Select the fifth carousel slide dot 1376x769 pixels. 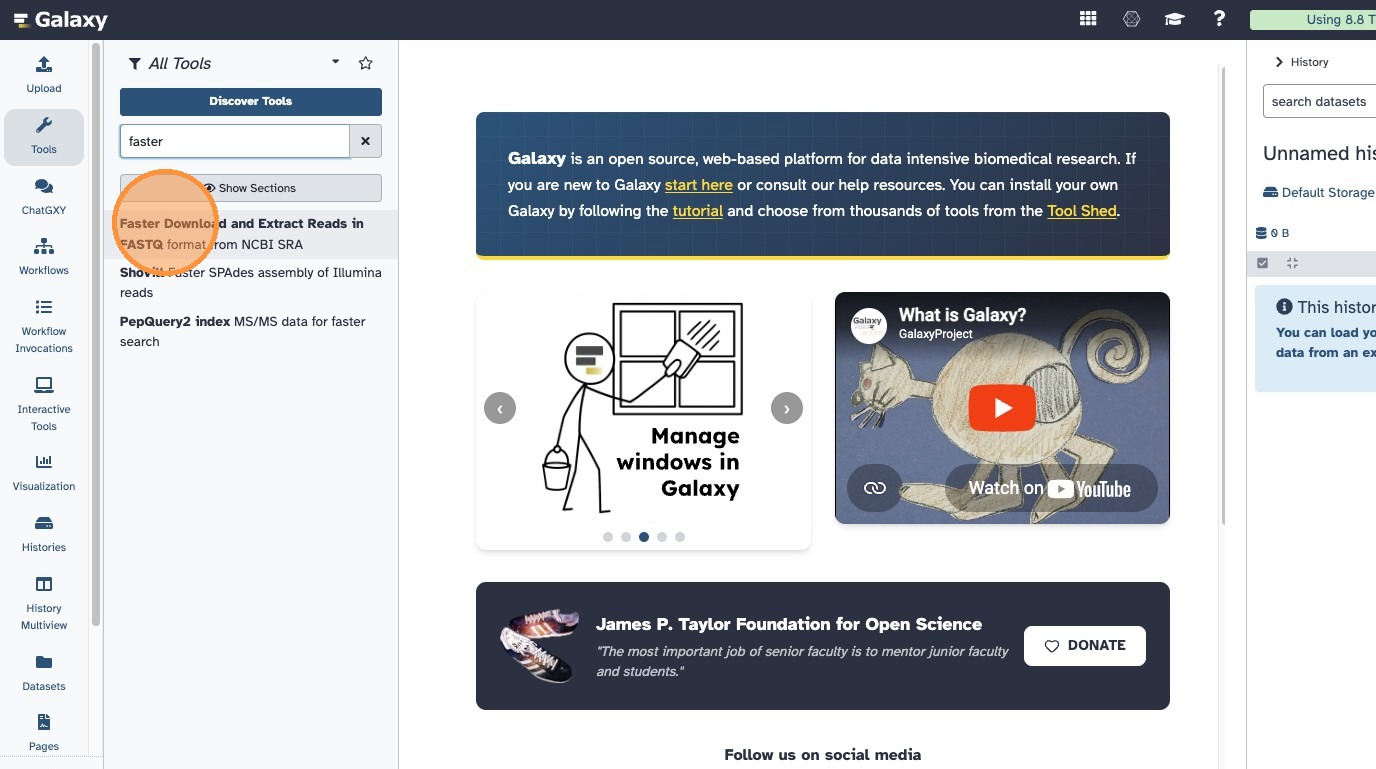point(680,537)
